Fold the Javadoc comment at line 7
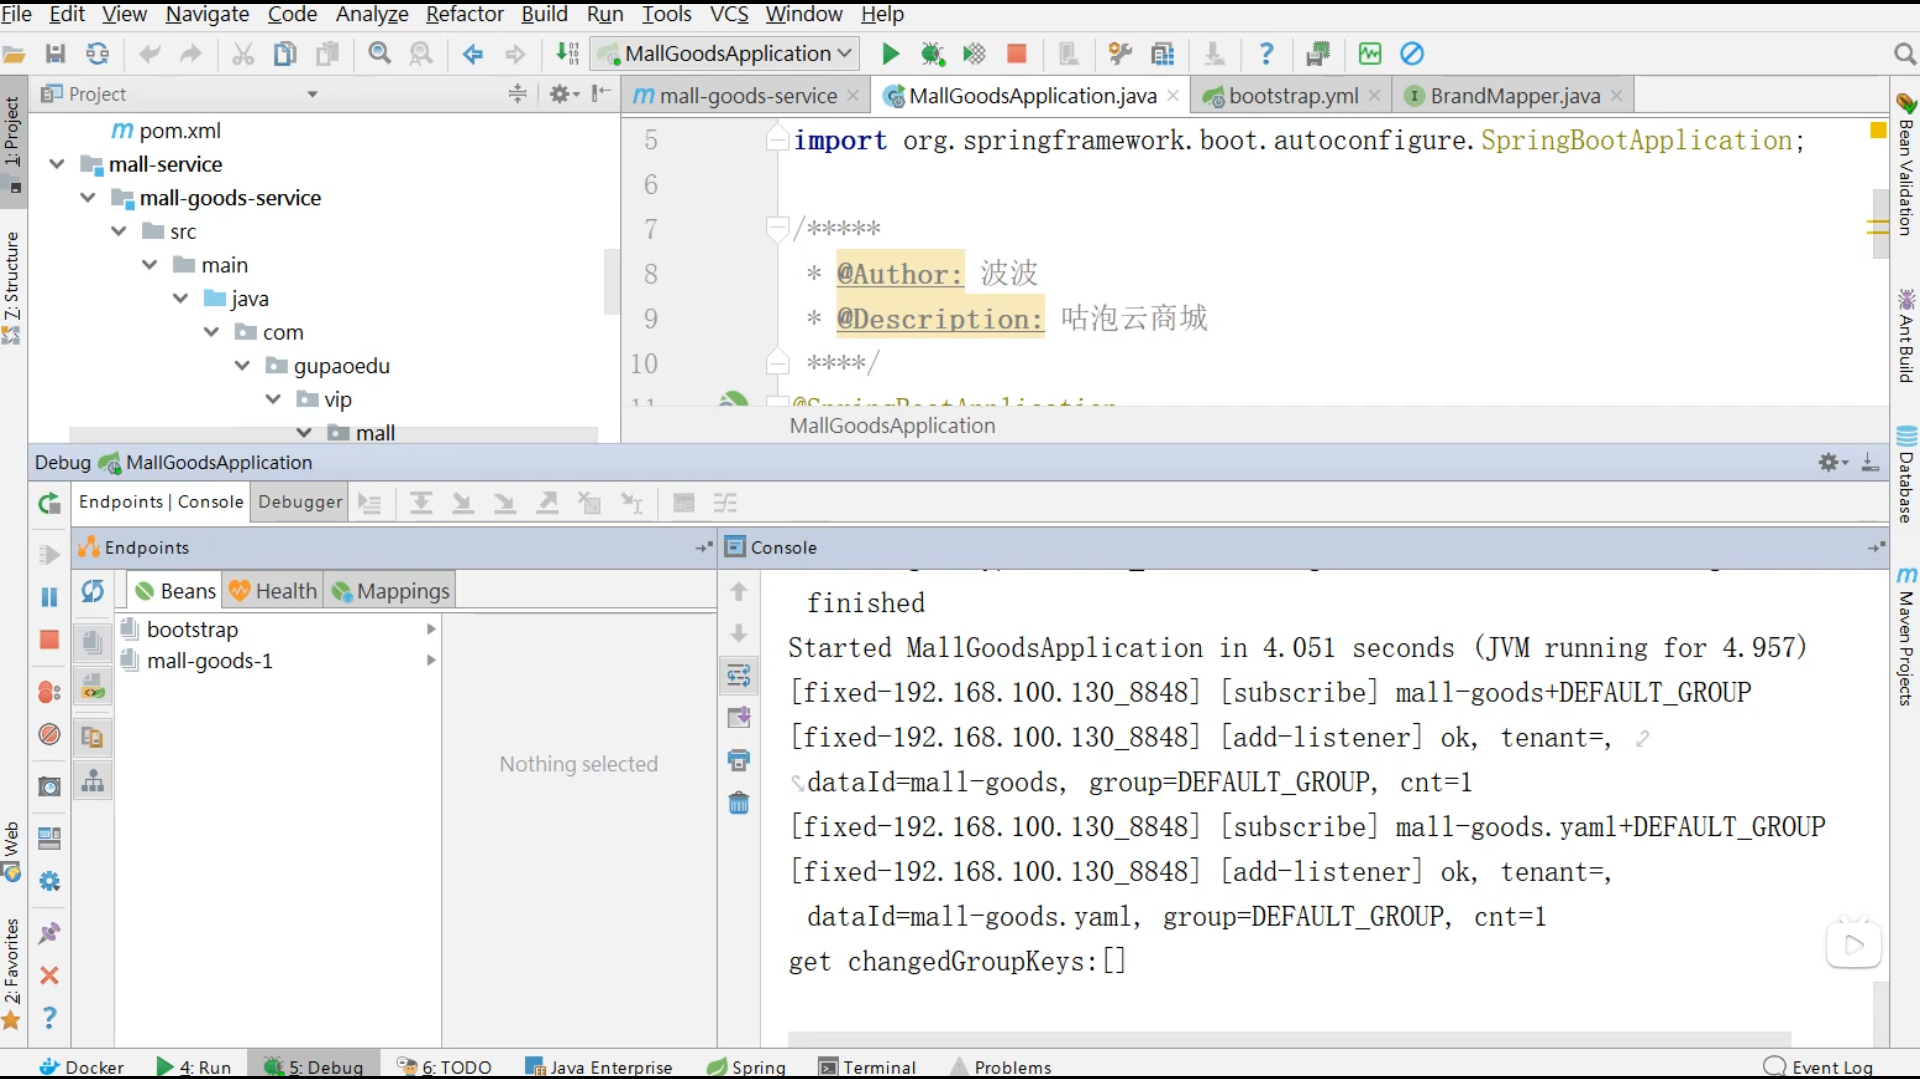1920x1079 pixels. 778,229
